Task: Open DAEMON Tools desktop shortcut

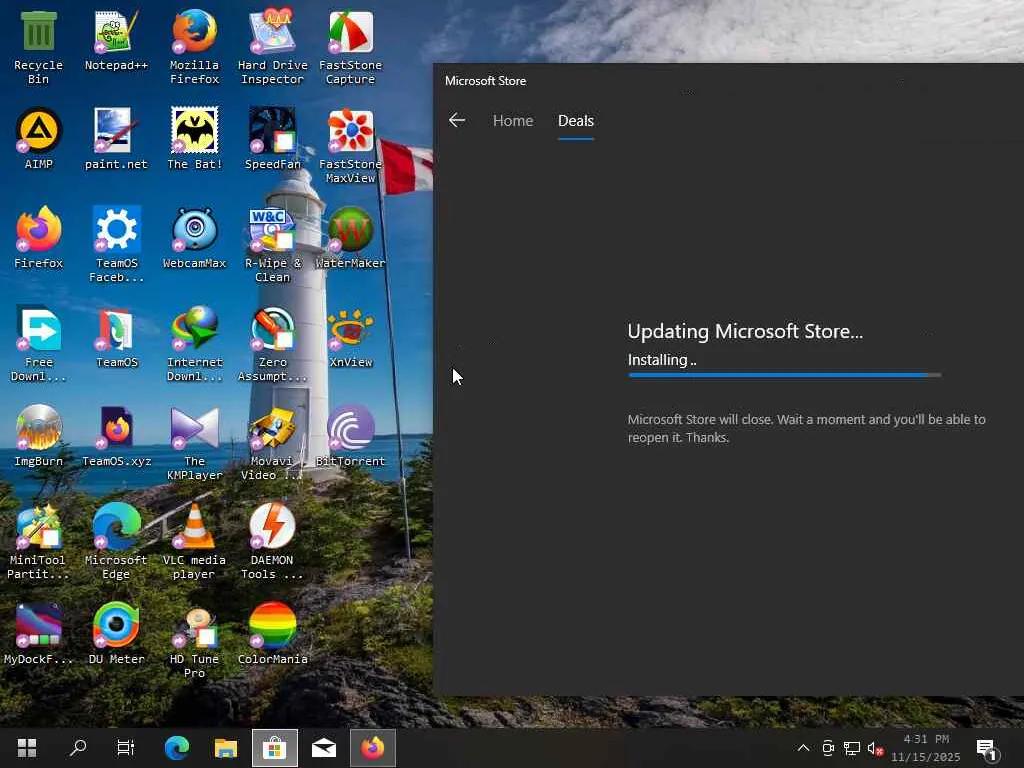Action: coord(272,542)
